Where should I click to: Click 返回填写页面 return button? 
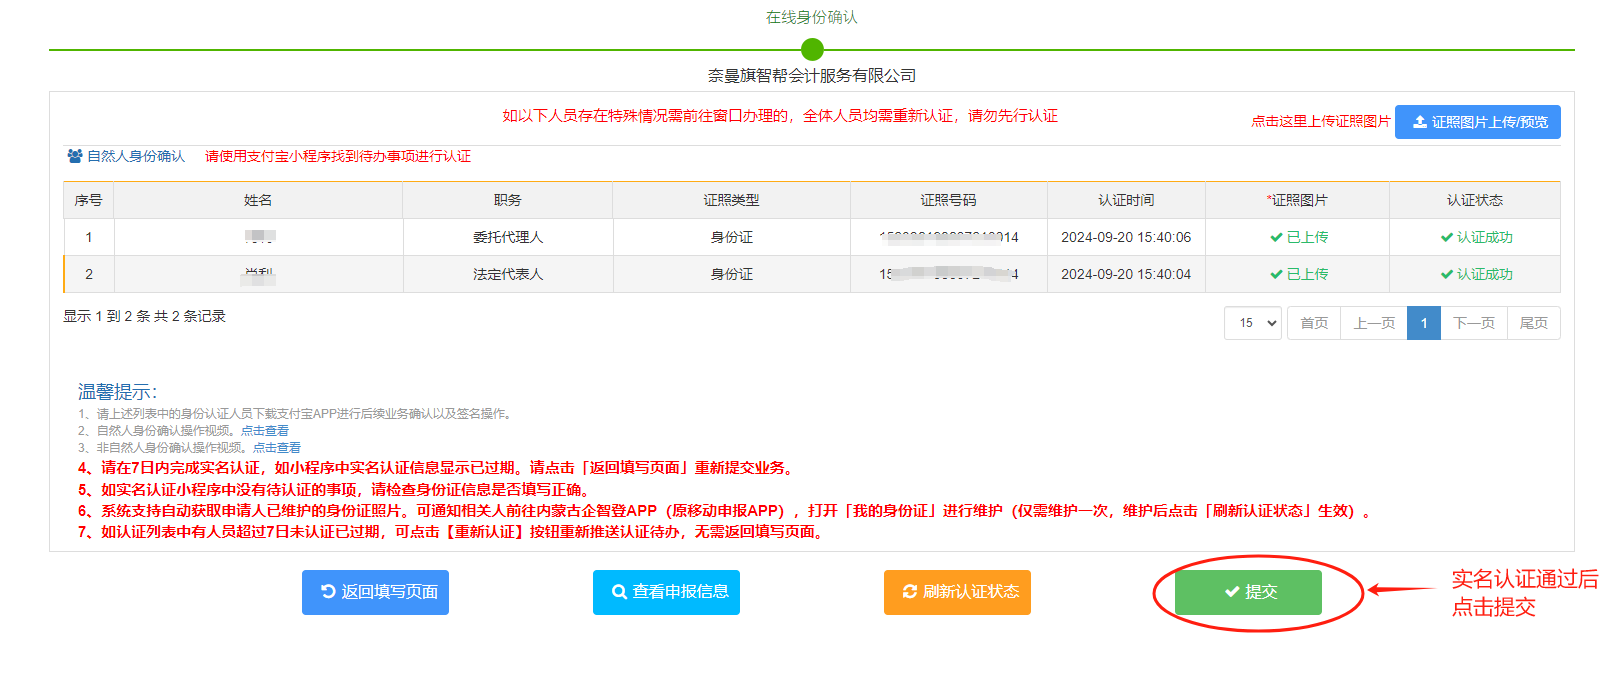click(375, 592)
